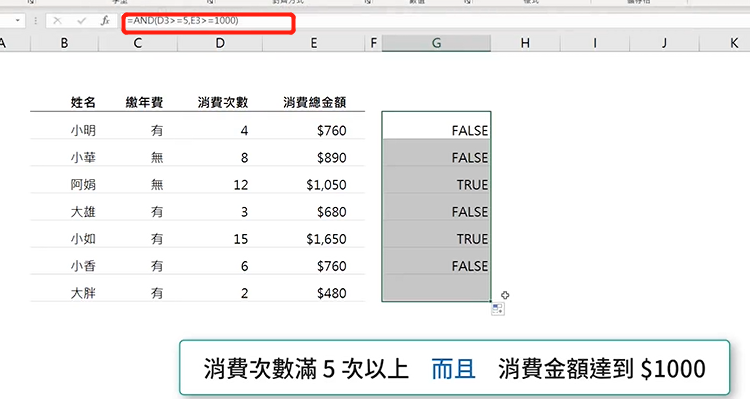Select column B header
The height and width of the screenshot is (399, 750).
(65, 44)
